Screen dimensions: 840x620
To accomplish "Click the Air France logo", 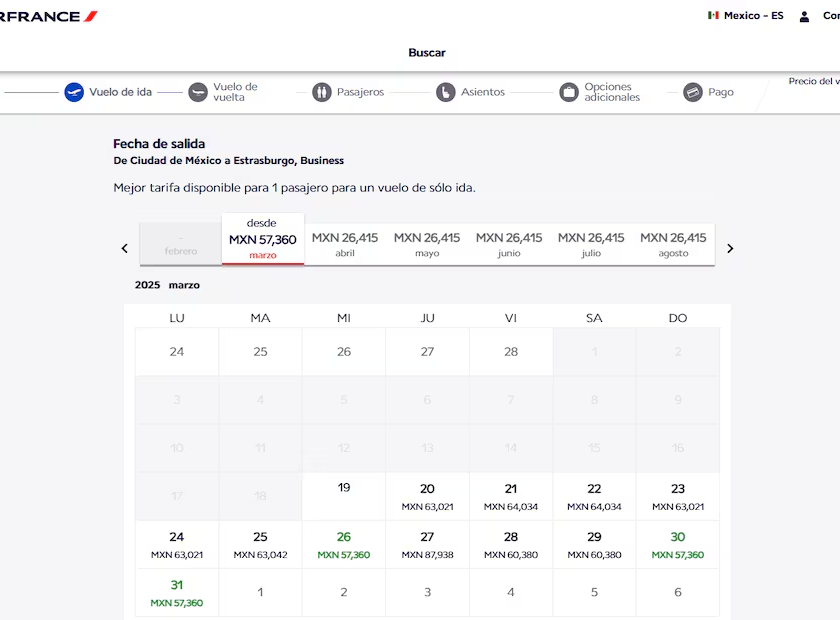I will click(48, 16).
